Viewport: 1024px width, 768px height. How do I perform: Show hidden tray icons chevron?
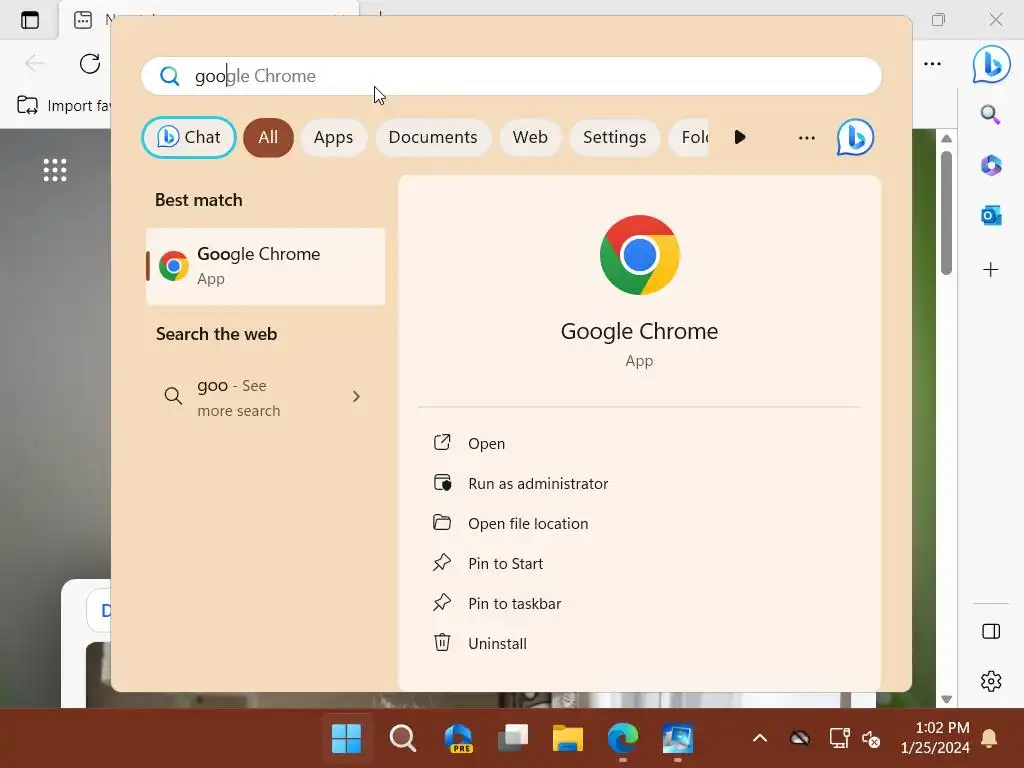pyautogui.click(x=760, y=739)
